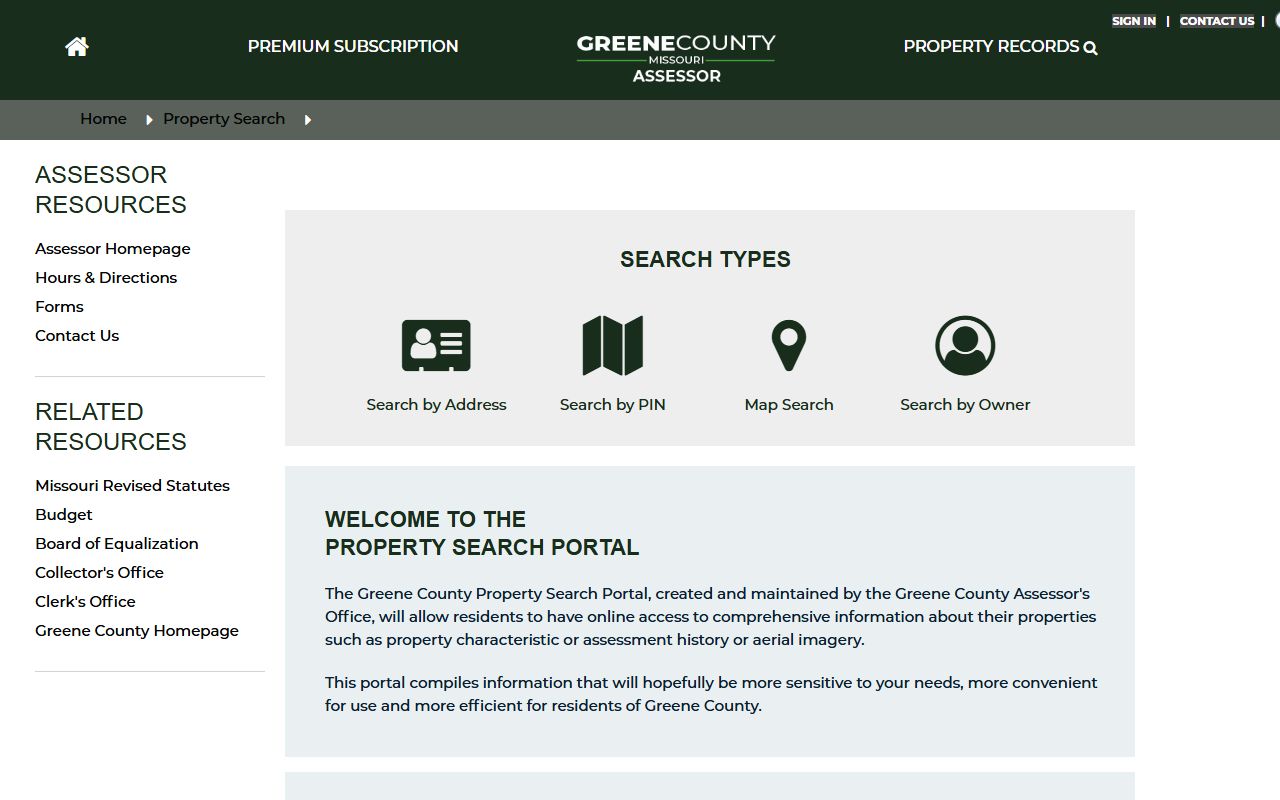Viewport: 1280px width, 800px height.
Task: Click the Search by Owner label
Action: click(965, 405)
